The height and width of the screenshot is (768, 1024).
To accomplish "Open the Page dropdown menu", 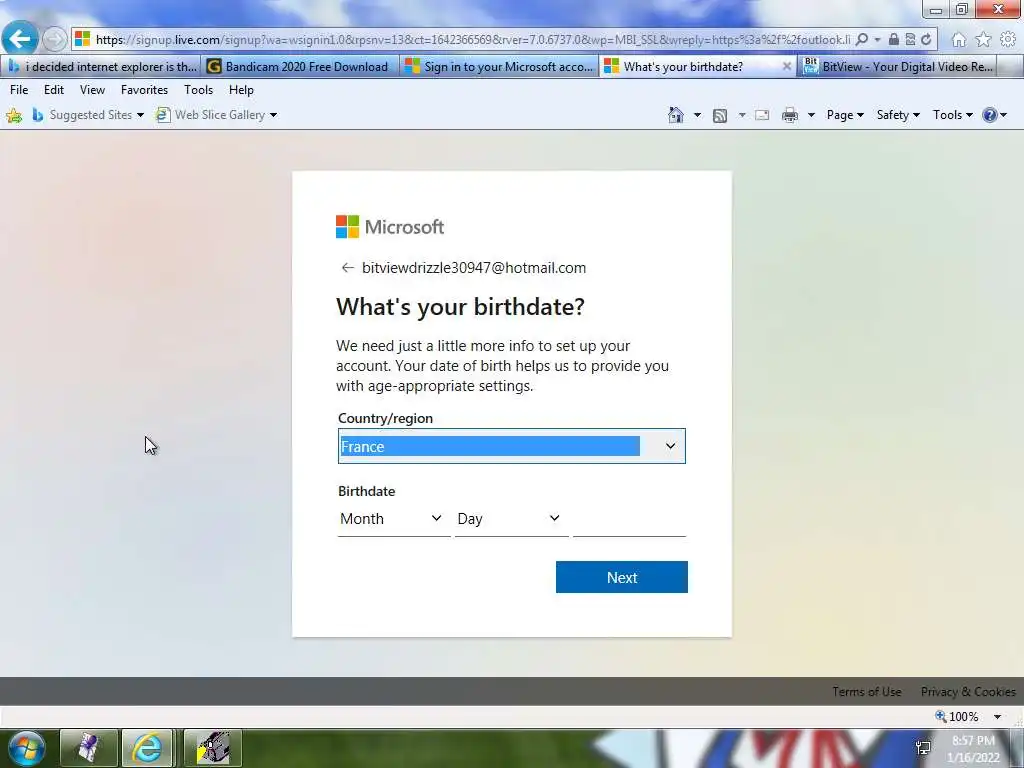I will tap(845, 115).
